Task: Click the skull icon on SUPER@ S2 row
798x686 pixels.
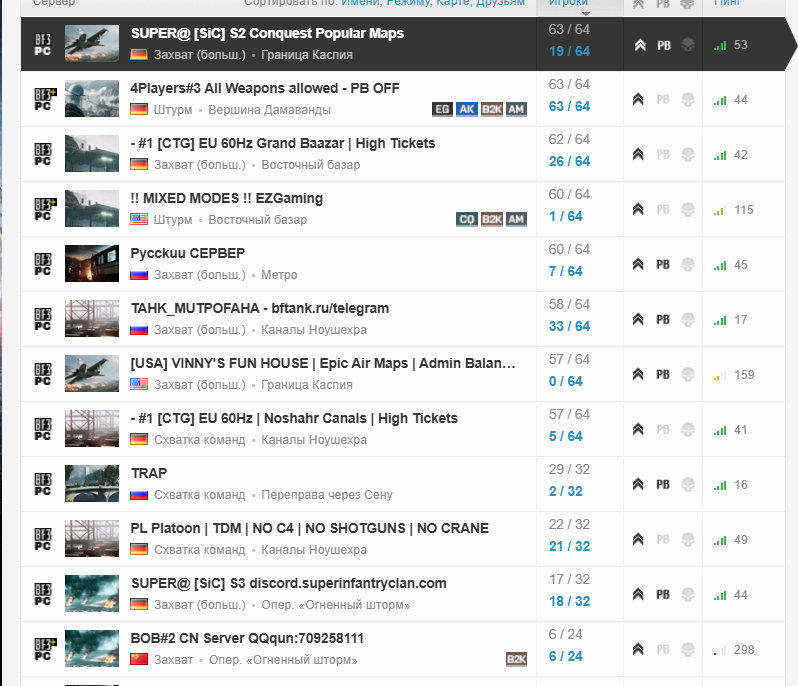Action: [x=688, y=45]
